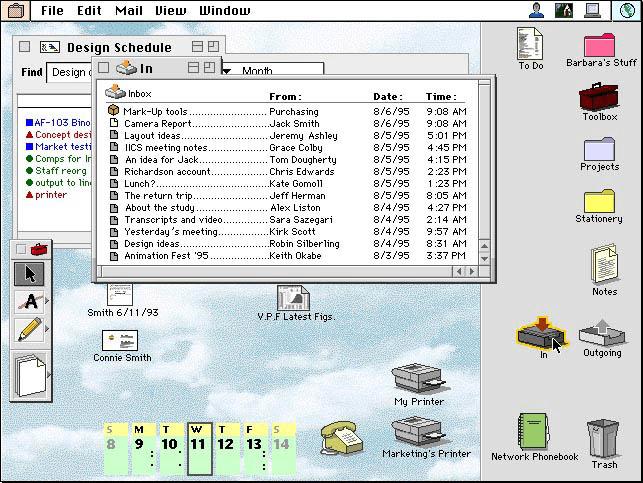Open the Smith 6/11/93 document
Viewport: 643px width, 483px height.
click(x=120, y=294)
